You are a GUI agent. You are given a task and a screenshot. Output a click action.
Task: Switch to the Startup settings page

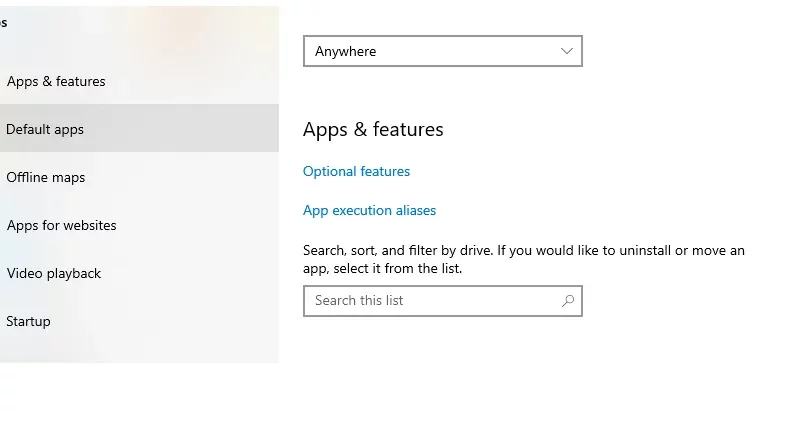point(29,321)
